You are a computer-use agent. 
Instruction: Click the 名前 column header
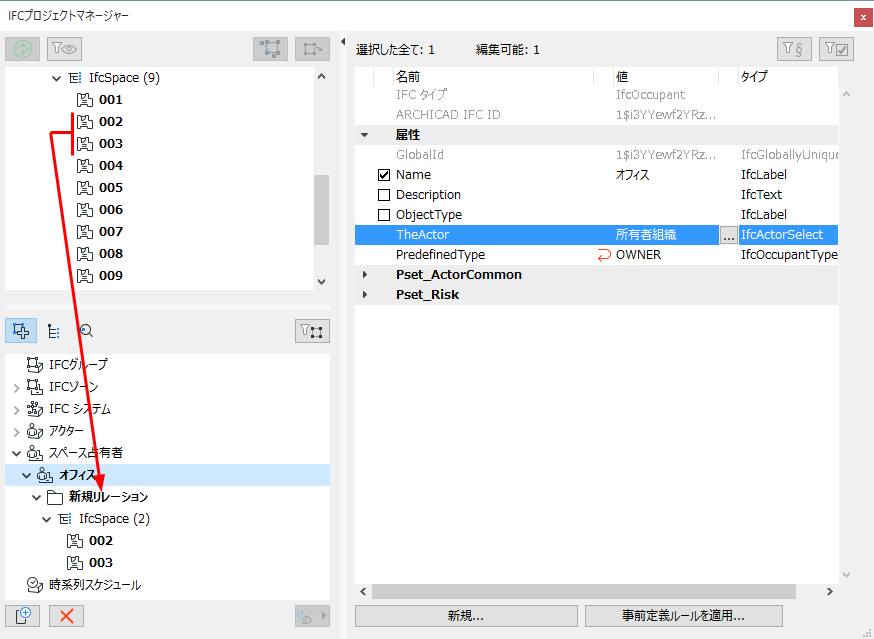tap(408, 76)
